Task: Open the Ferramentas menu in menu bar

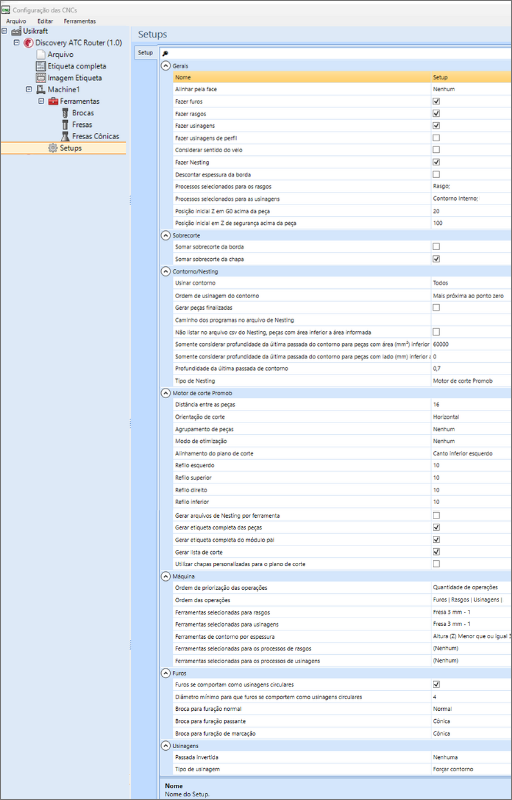Action: [x=80, y=21]
